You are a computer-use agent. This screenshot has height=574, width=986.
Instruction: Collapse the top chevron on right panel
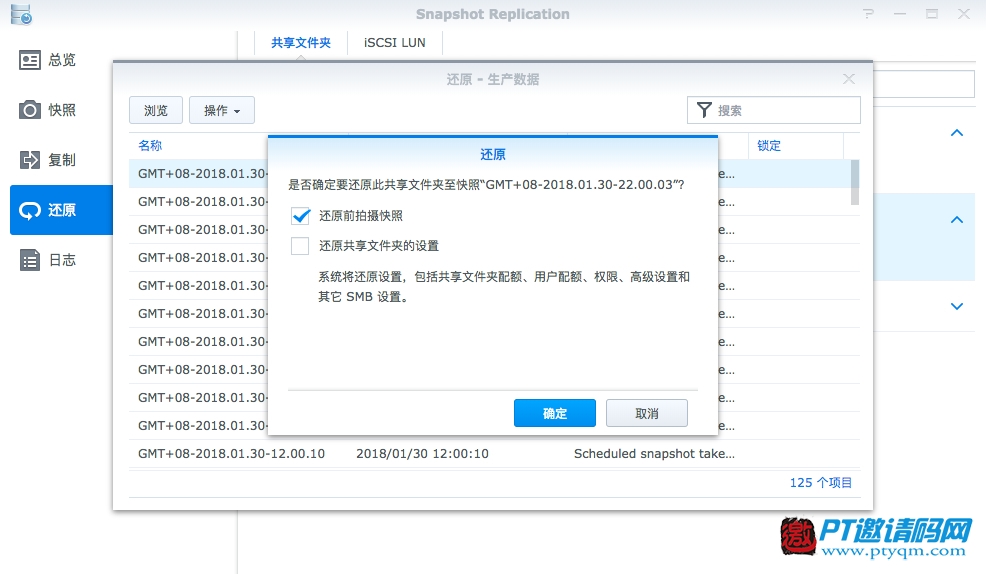[x=957, y=133]
